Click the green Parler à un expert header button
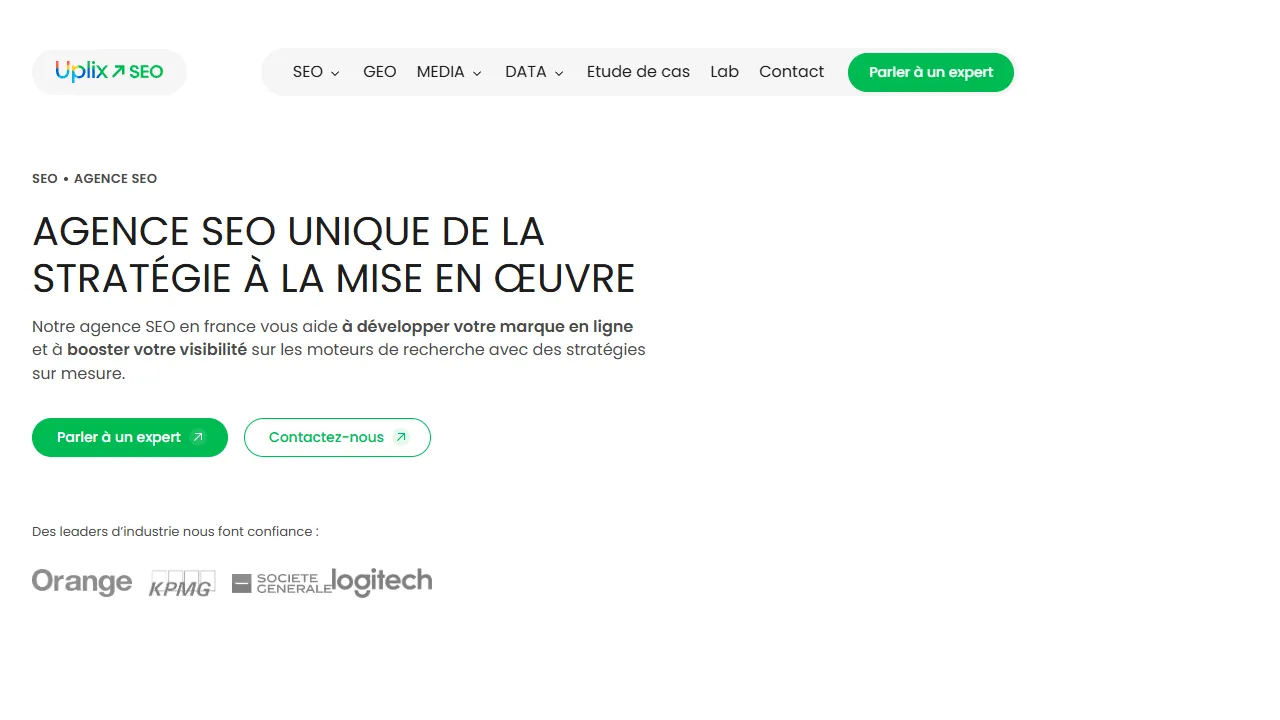1280x720 pixels. (x=930, y=72)
